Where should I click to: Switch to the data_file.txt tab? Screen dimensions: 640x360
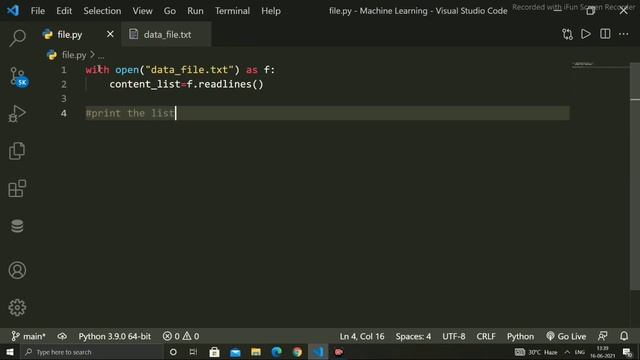(x=167, y=34)
